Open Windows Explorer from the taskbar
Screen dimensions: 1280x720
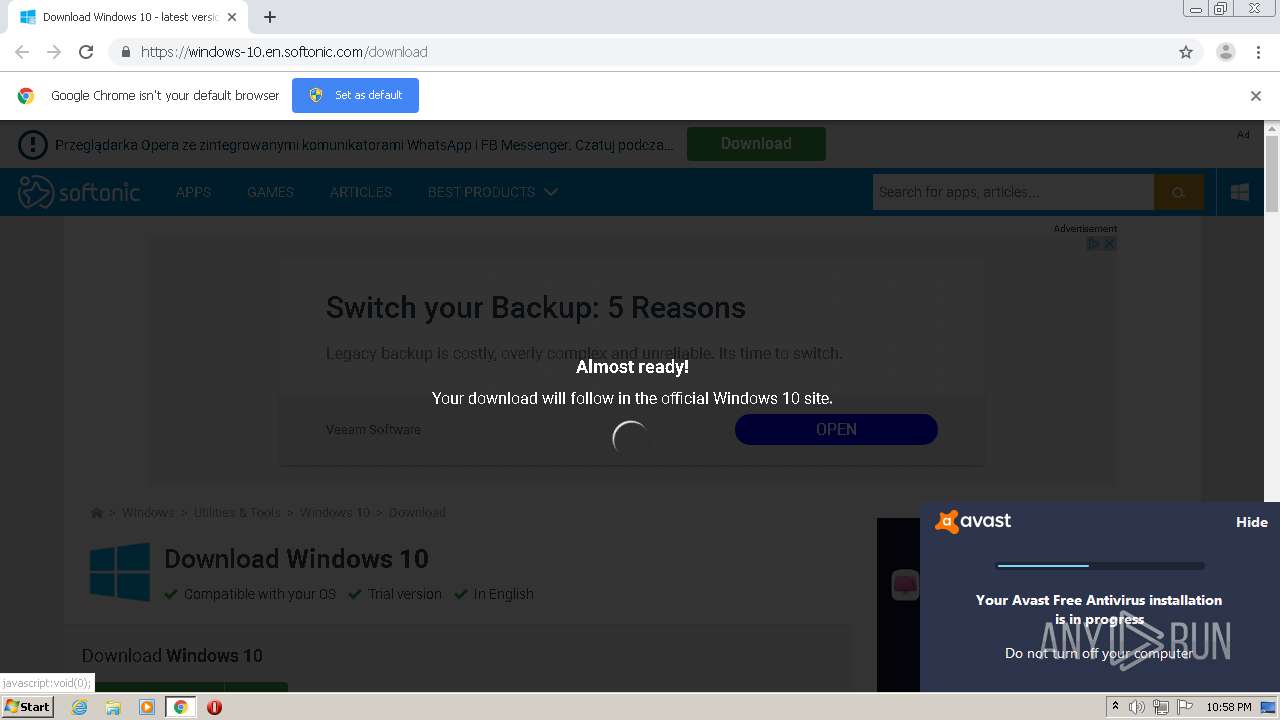pos(113,707)
